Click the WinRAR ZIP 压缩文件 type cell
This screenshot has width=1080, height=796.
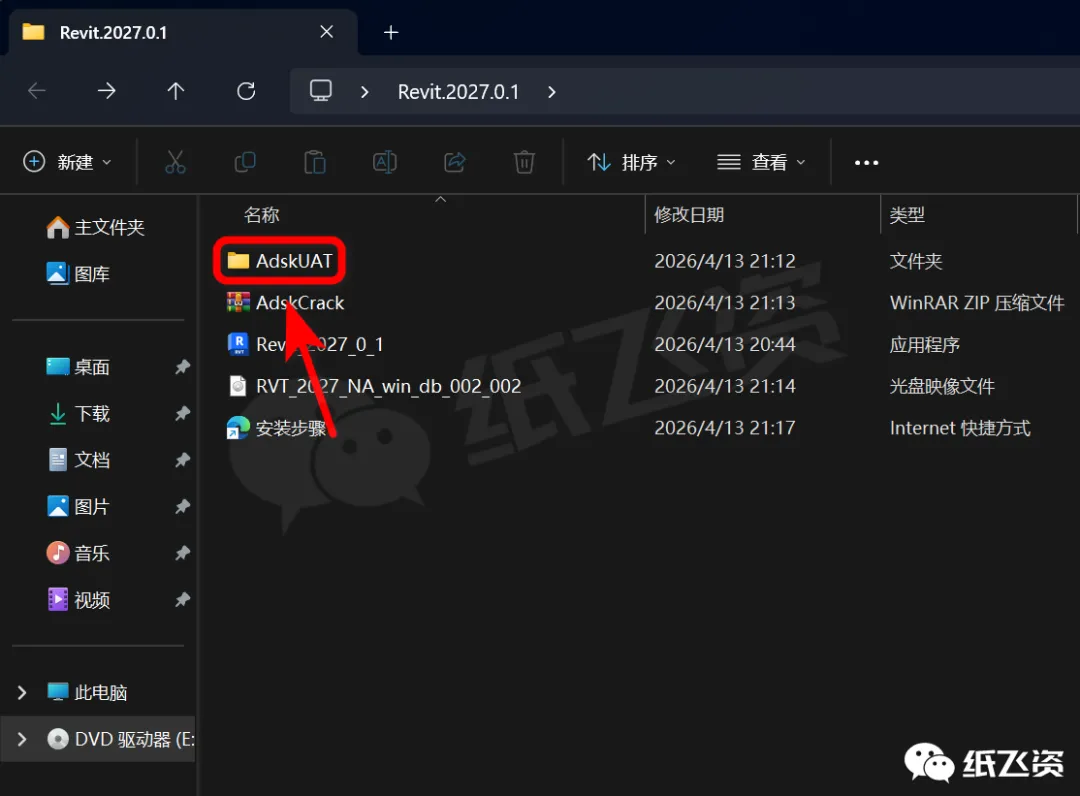[977, 302]
